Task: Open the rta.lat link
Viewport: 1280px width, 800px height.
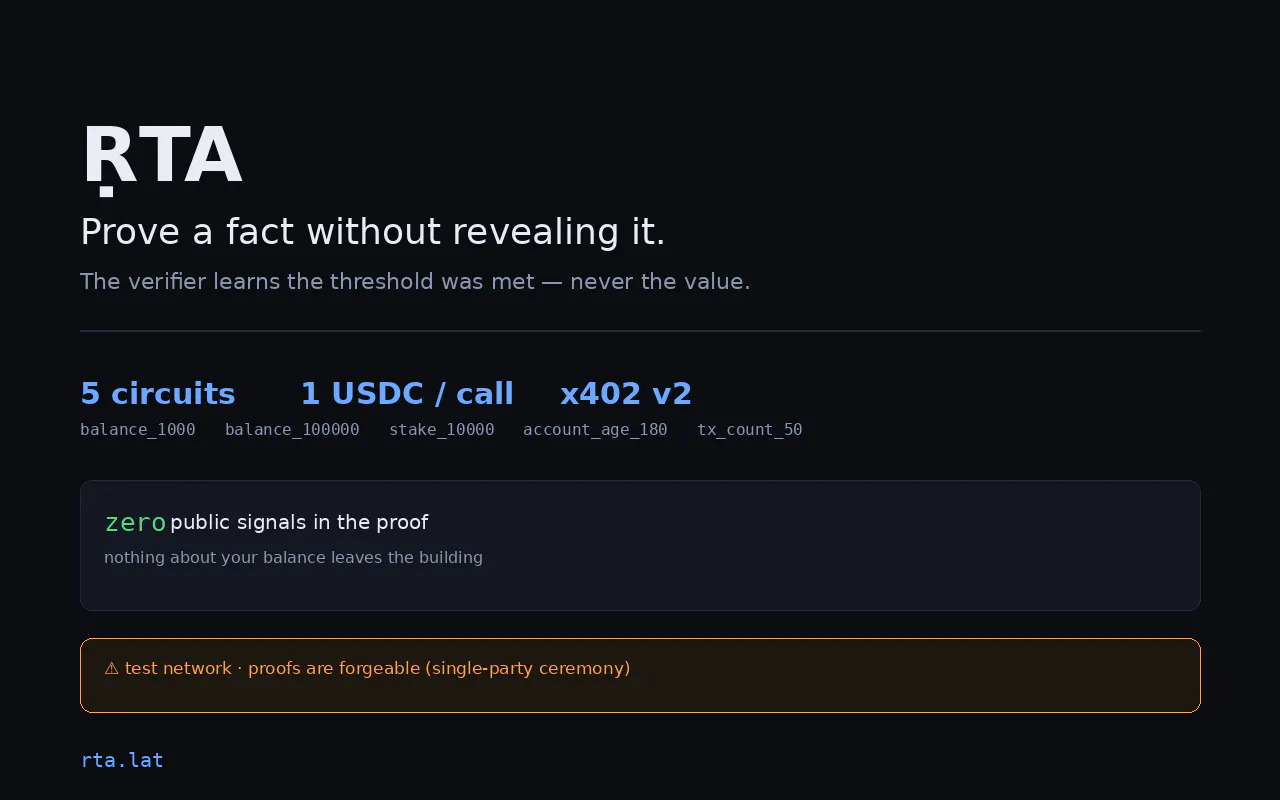Action: tap(122, 760)
